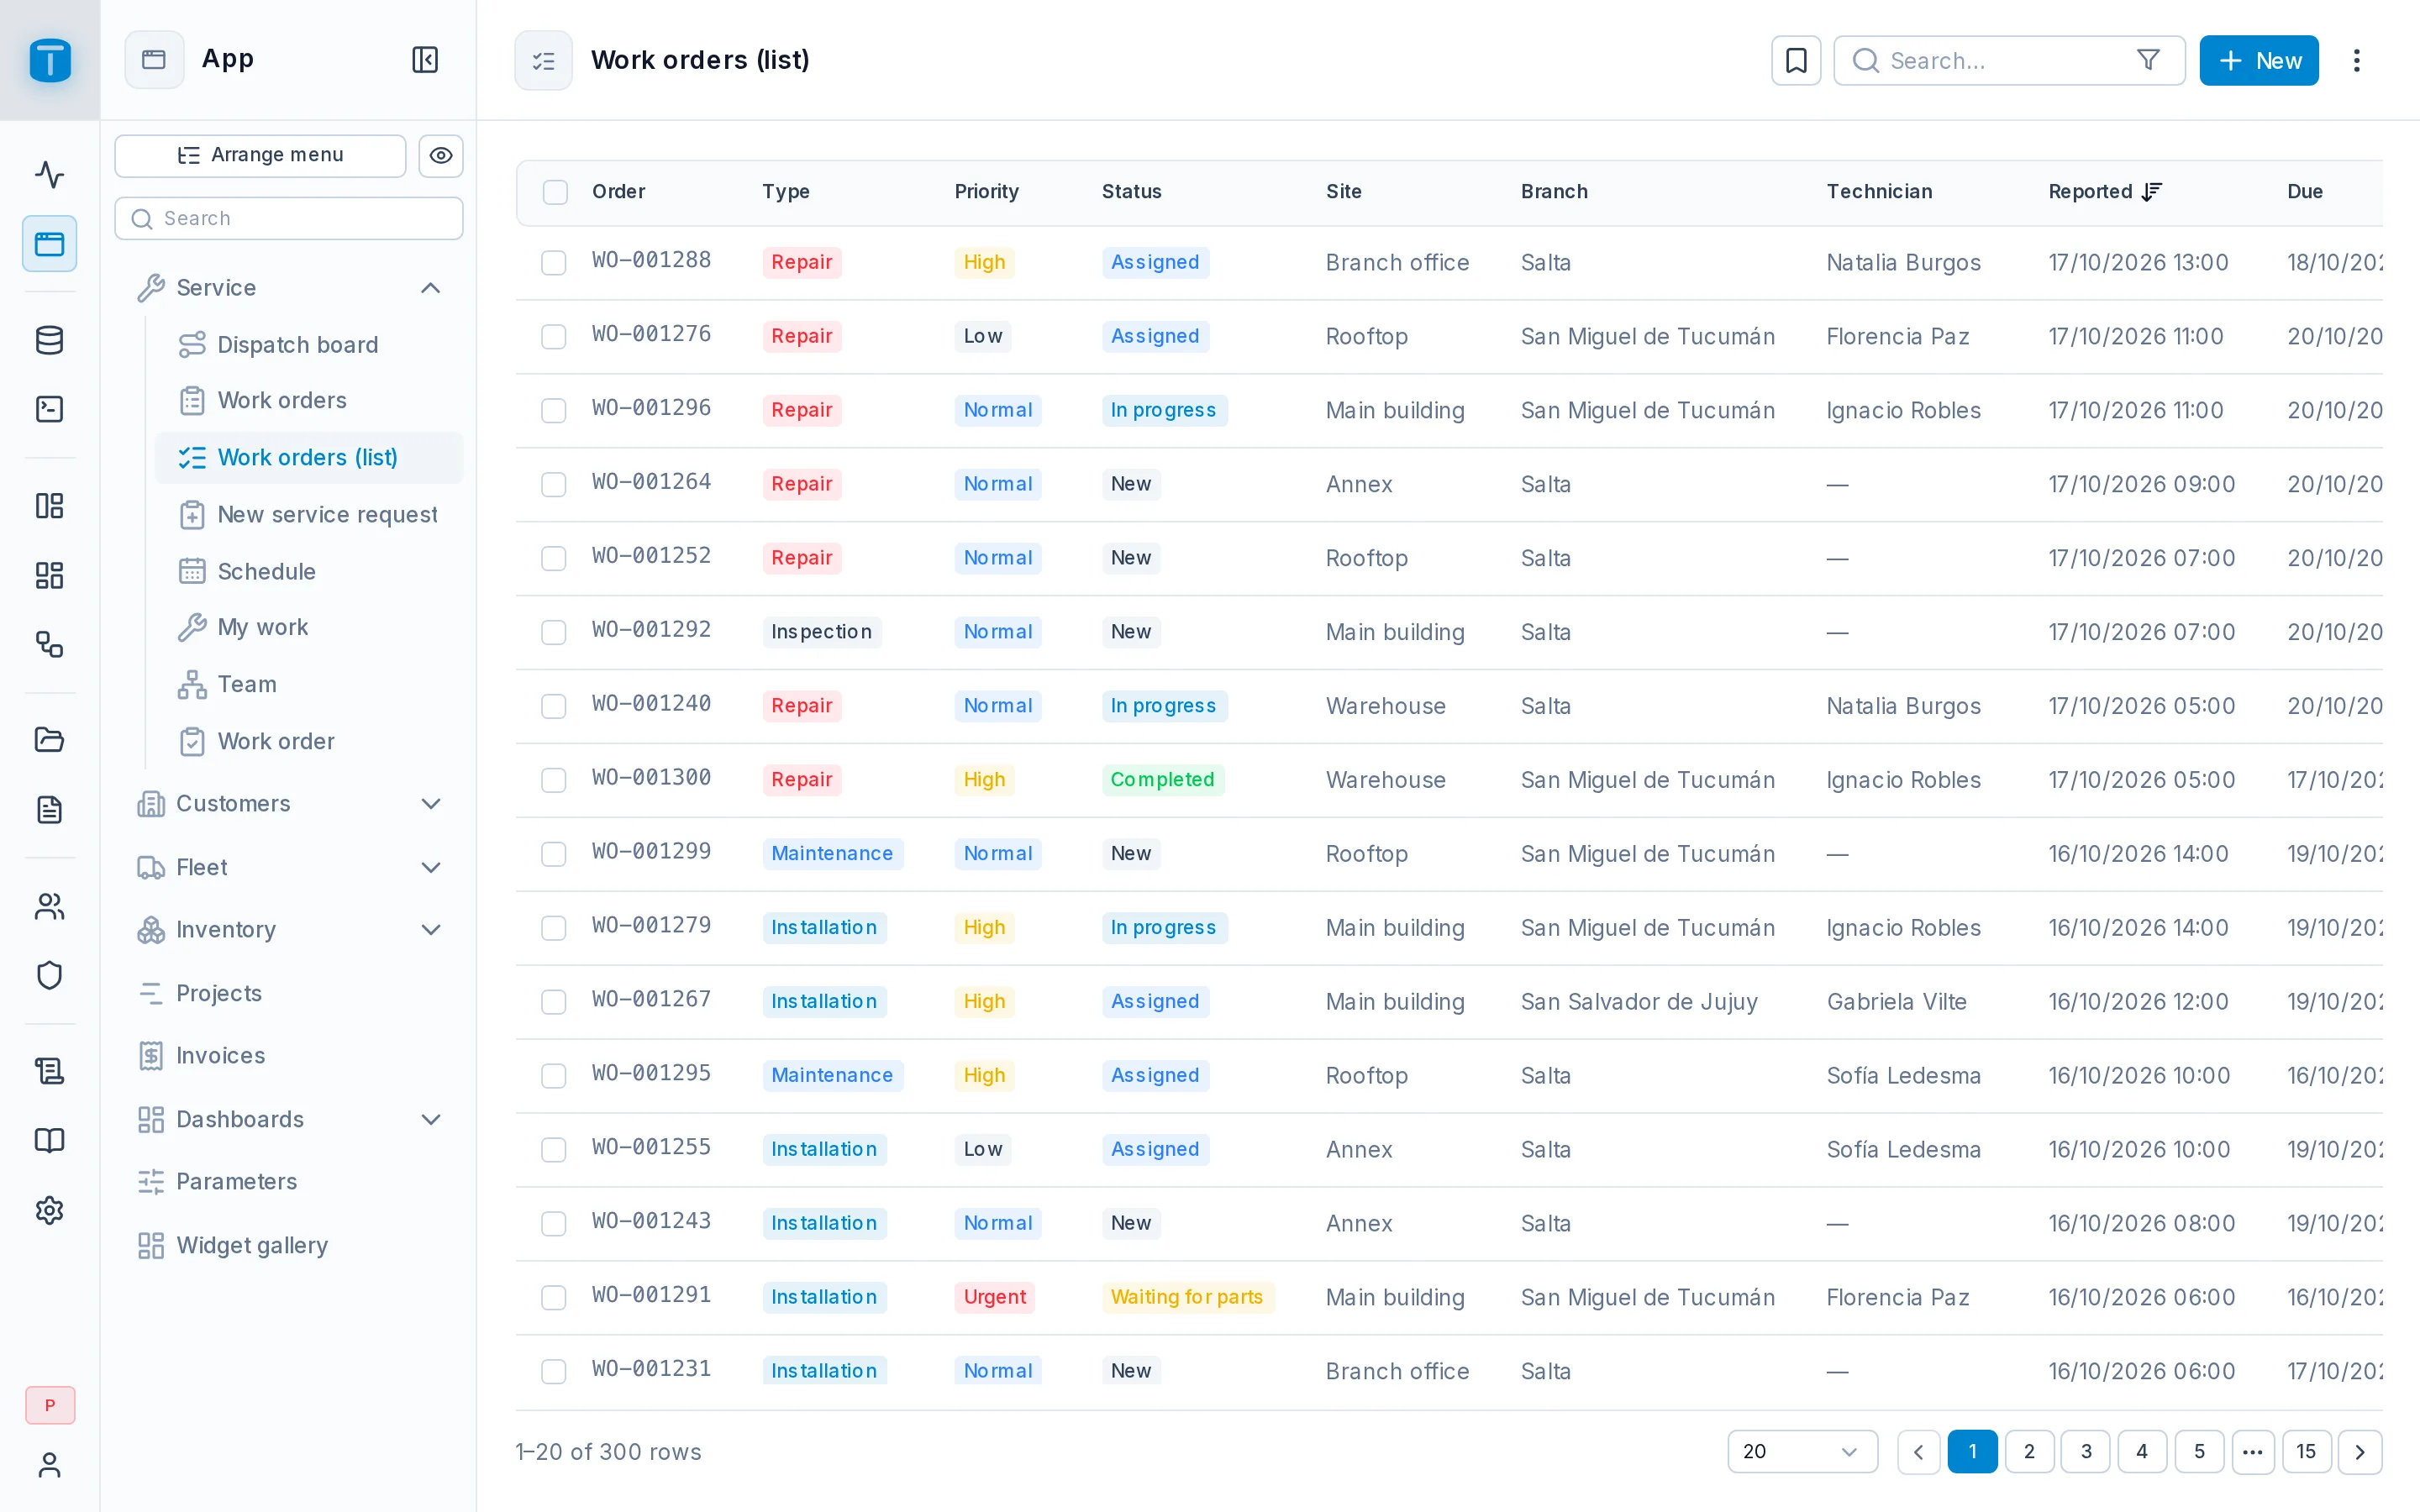The width and height of the screenshot is (2420, 1512).
Task: Open the rows-per-page dropdown showing 20
Action: (1802, 1451)
